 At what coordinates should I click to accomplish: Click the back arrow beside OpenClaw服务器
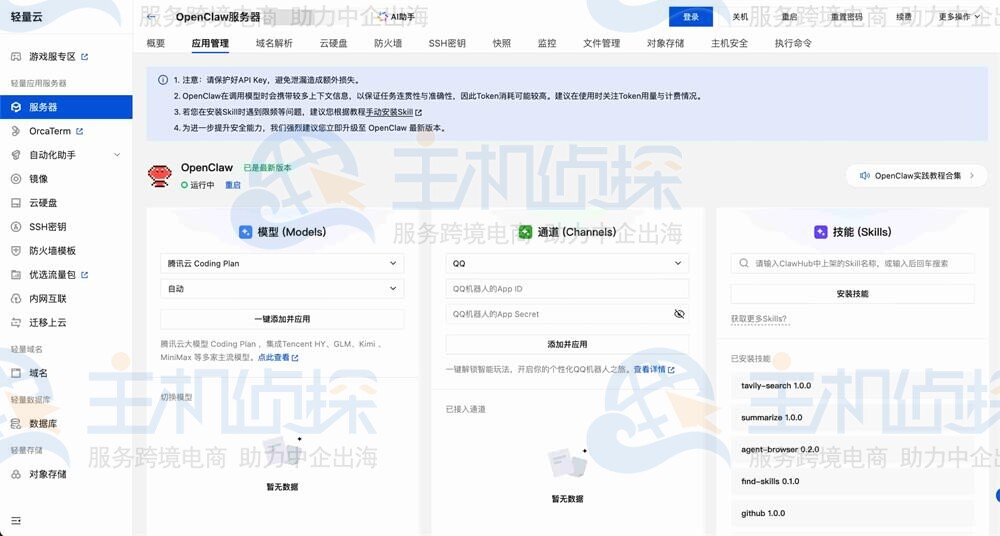pos(151,17)
